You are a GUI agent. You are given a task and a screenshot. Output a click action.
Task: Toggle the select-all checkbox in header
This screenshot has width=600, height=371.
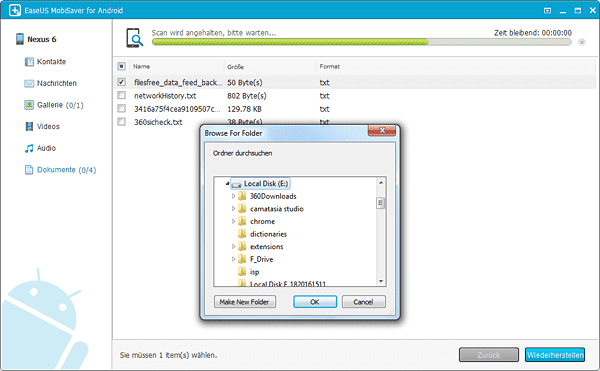[x=121, y=67]
